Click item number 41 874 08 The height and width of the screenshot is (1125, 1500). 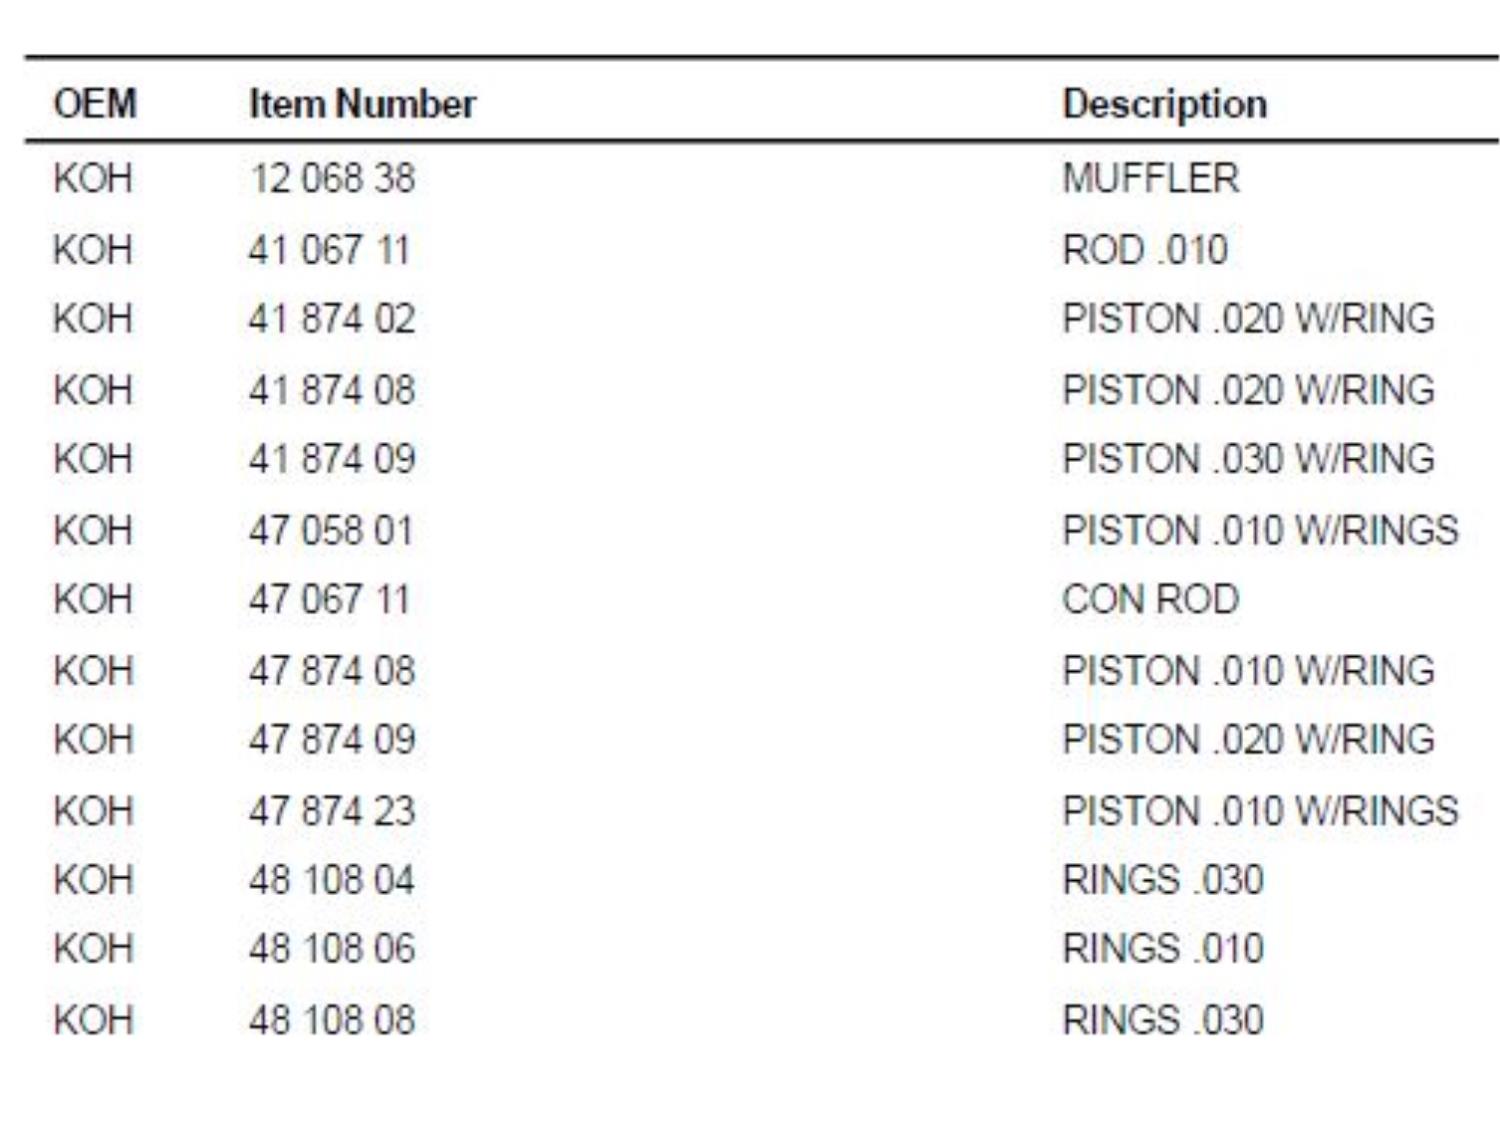click(x=332, y=390)
